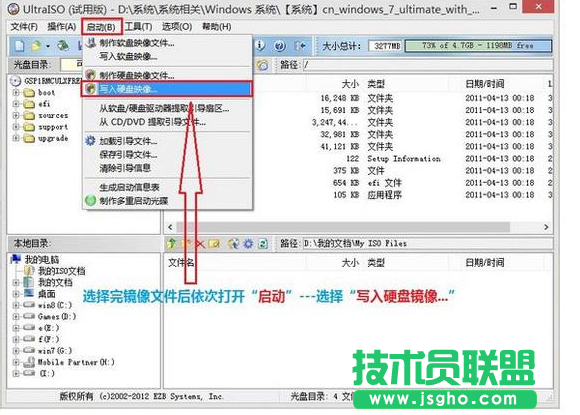Select 写入硬盘映像... menu entry
580x415 pixels.
point(168,89)
